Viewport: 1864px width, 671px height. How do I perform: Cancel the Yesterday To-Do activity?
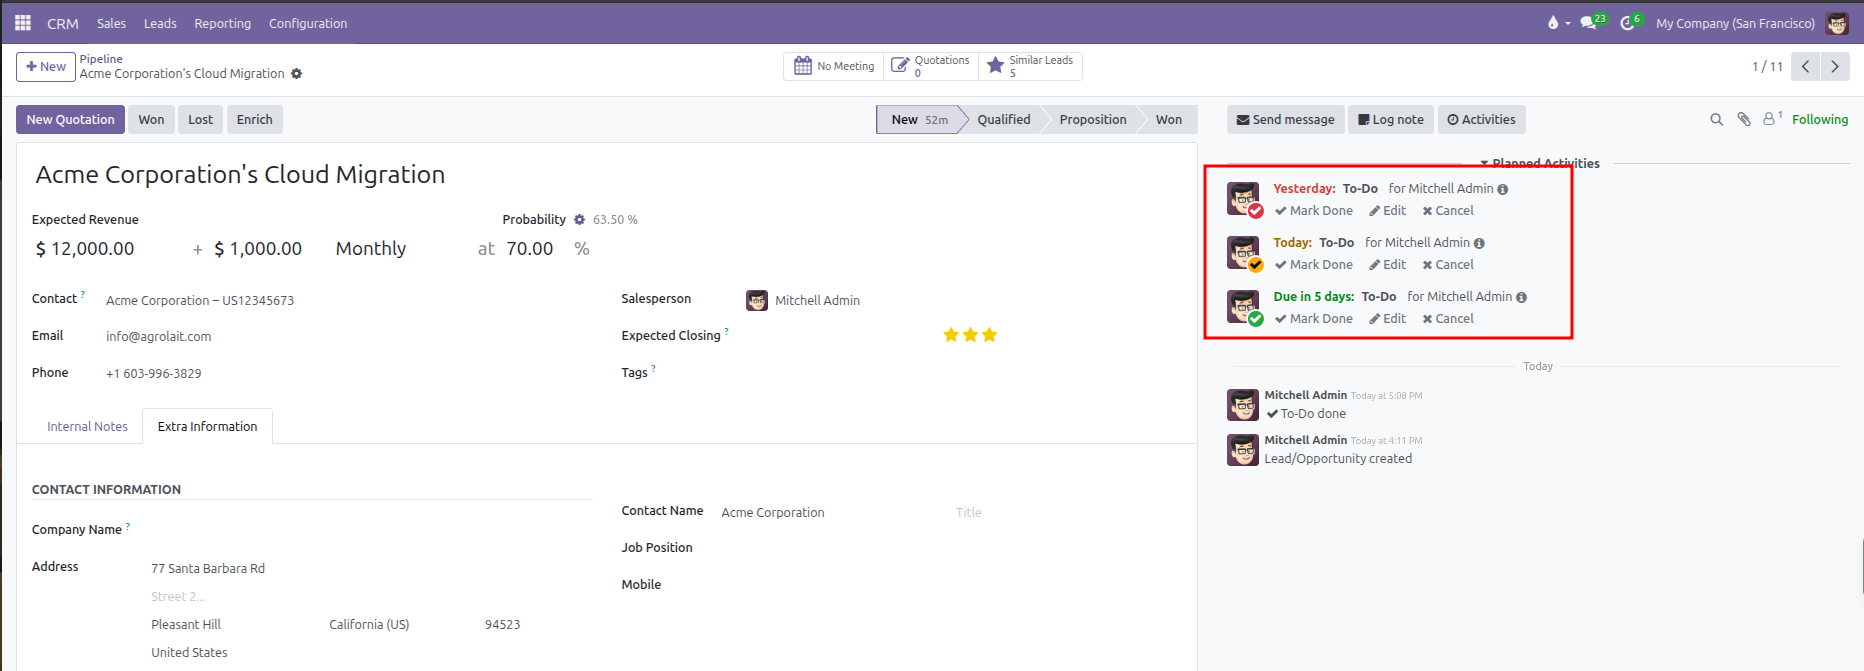1448,211
